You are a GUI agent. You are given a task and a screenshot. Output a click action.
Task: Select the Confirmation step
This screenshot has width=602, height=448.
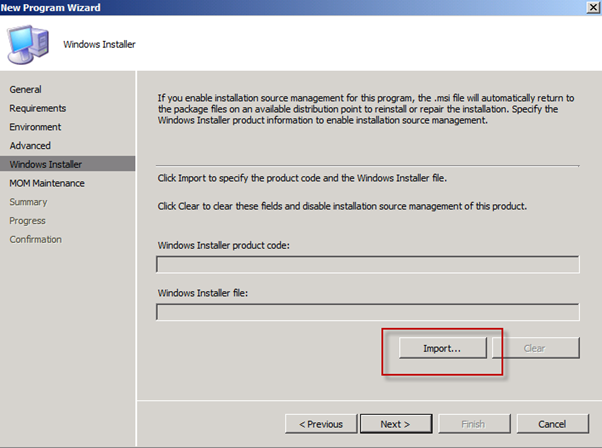35,240
